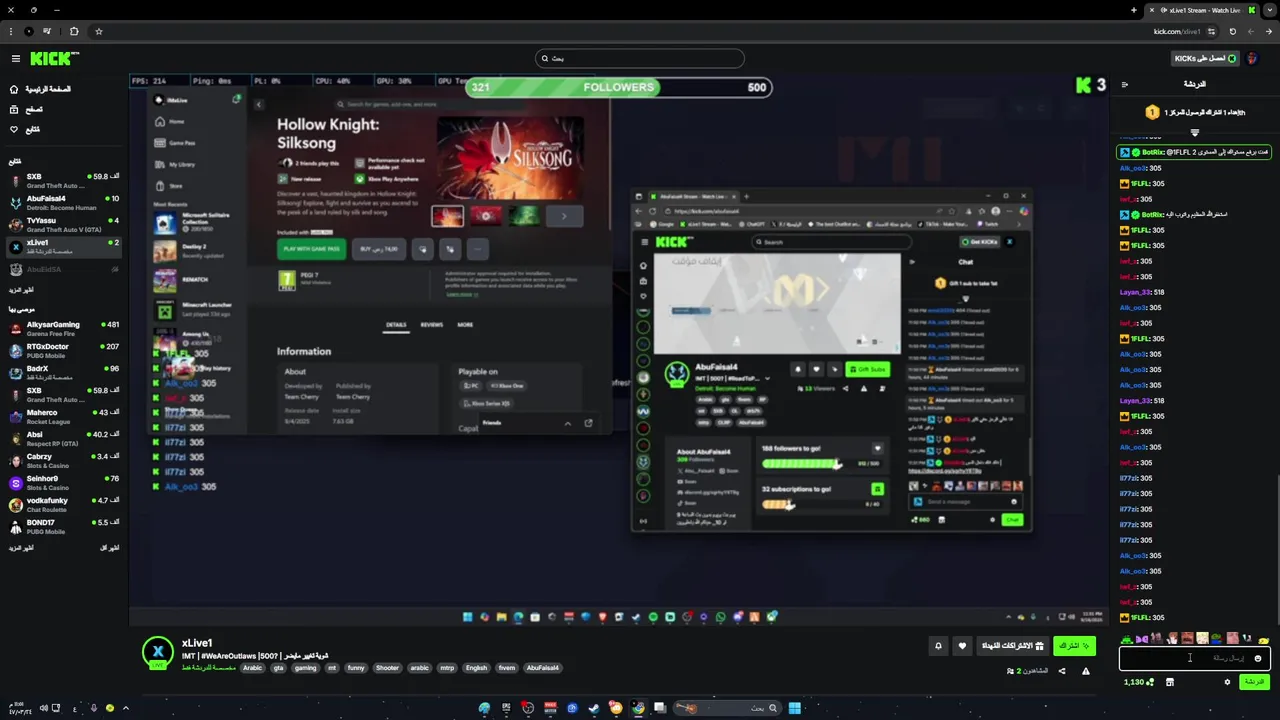
Task: Open chat settings gear
Action: pos(1227,682)
